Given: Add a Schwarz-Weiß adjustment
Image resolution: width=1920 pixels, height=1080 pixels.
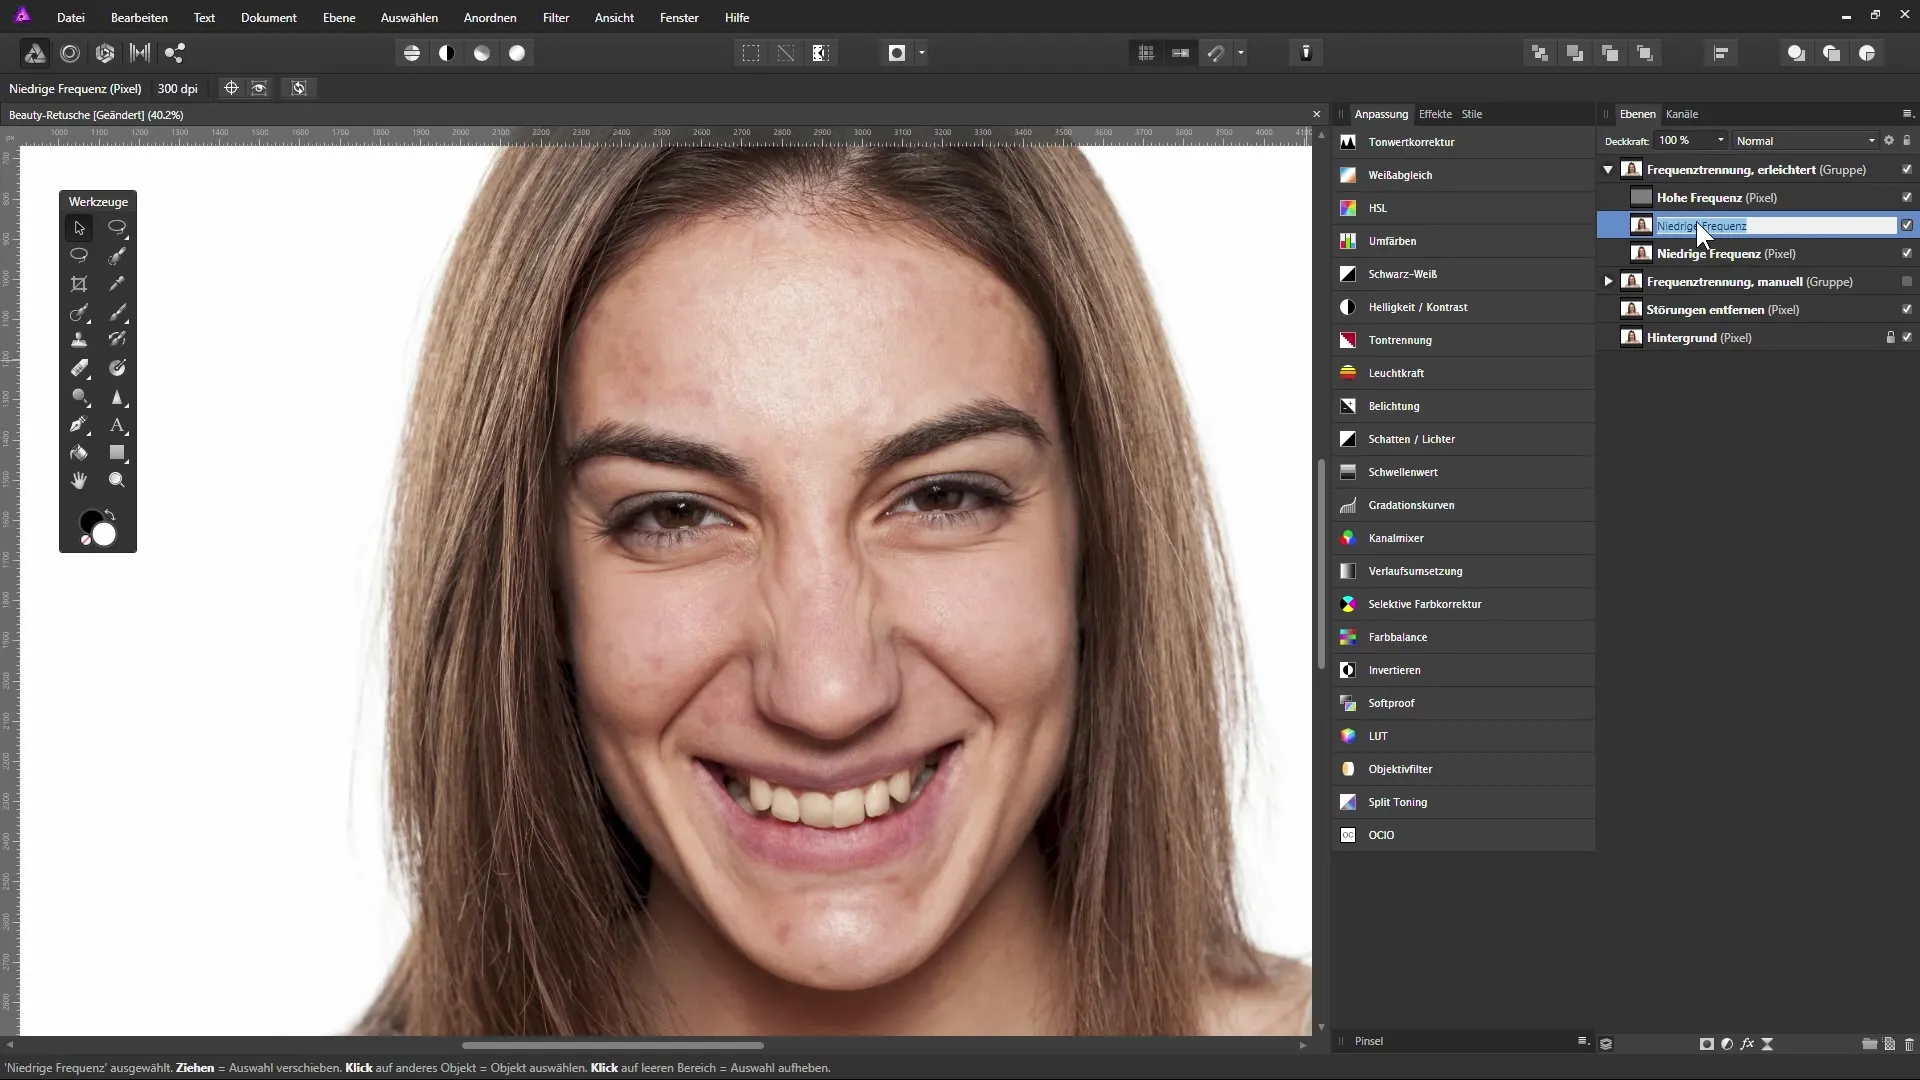Looking at the screenshot, I should pos(1463,274).
